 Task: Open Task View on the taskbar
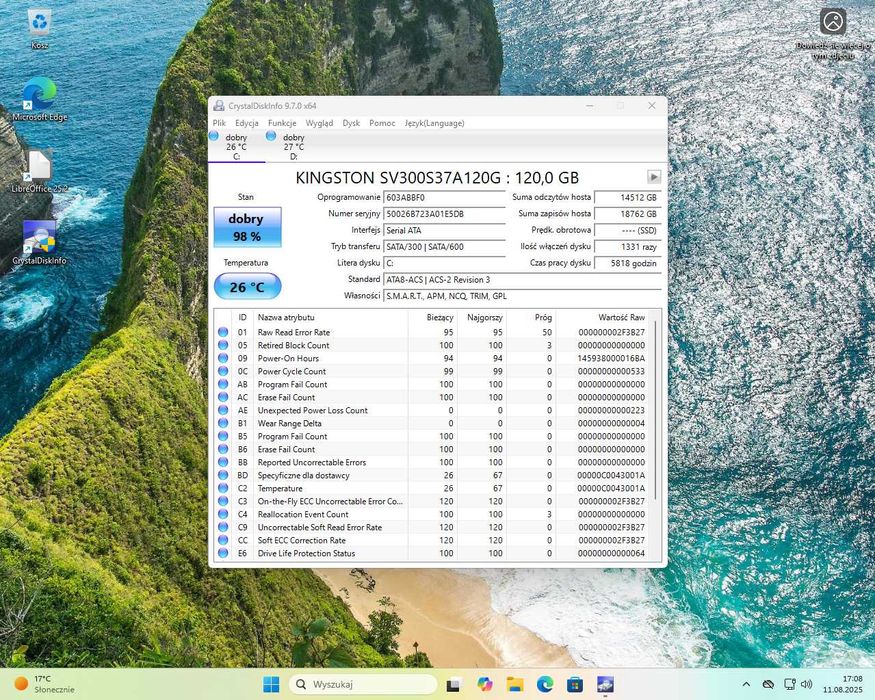(454, 684)
